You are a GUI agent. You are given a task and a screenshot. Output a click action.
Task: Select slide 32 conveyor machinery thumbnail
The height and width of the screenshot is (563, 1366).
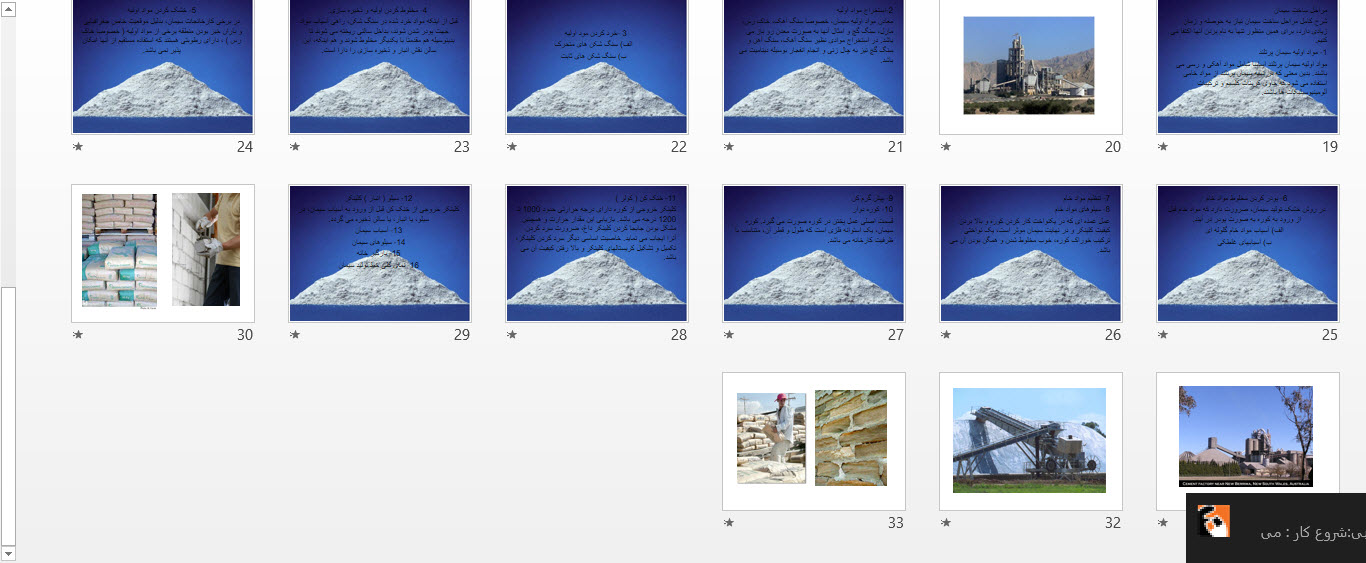[1031, 441]
